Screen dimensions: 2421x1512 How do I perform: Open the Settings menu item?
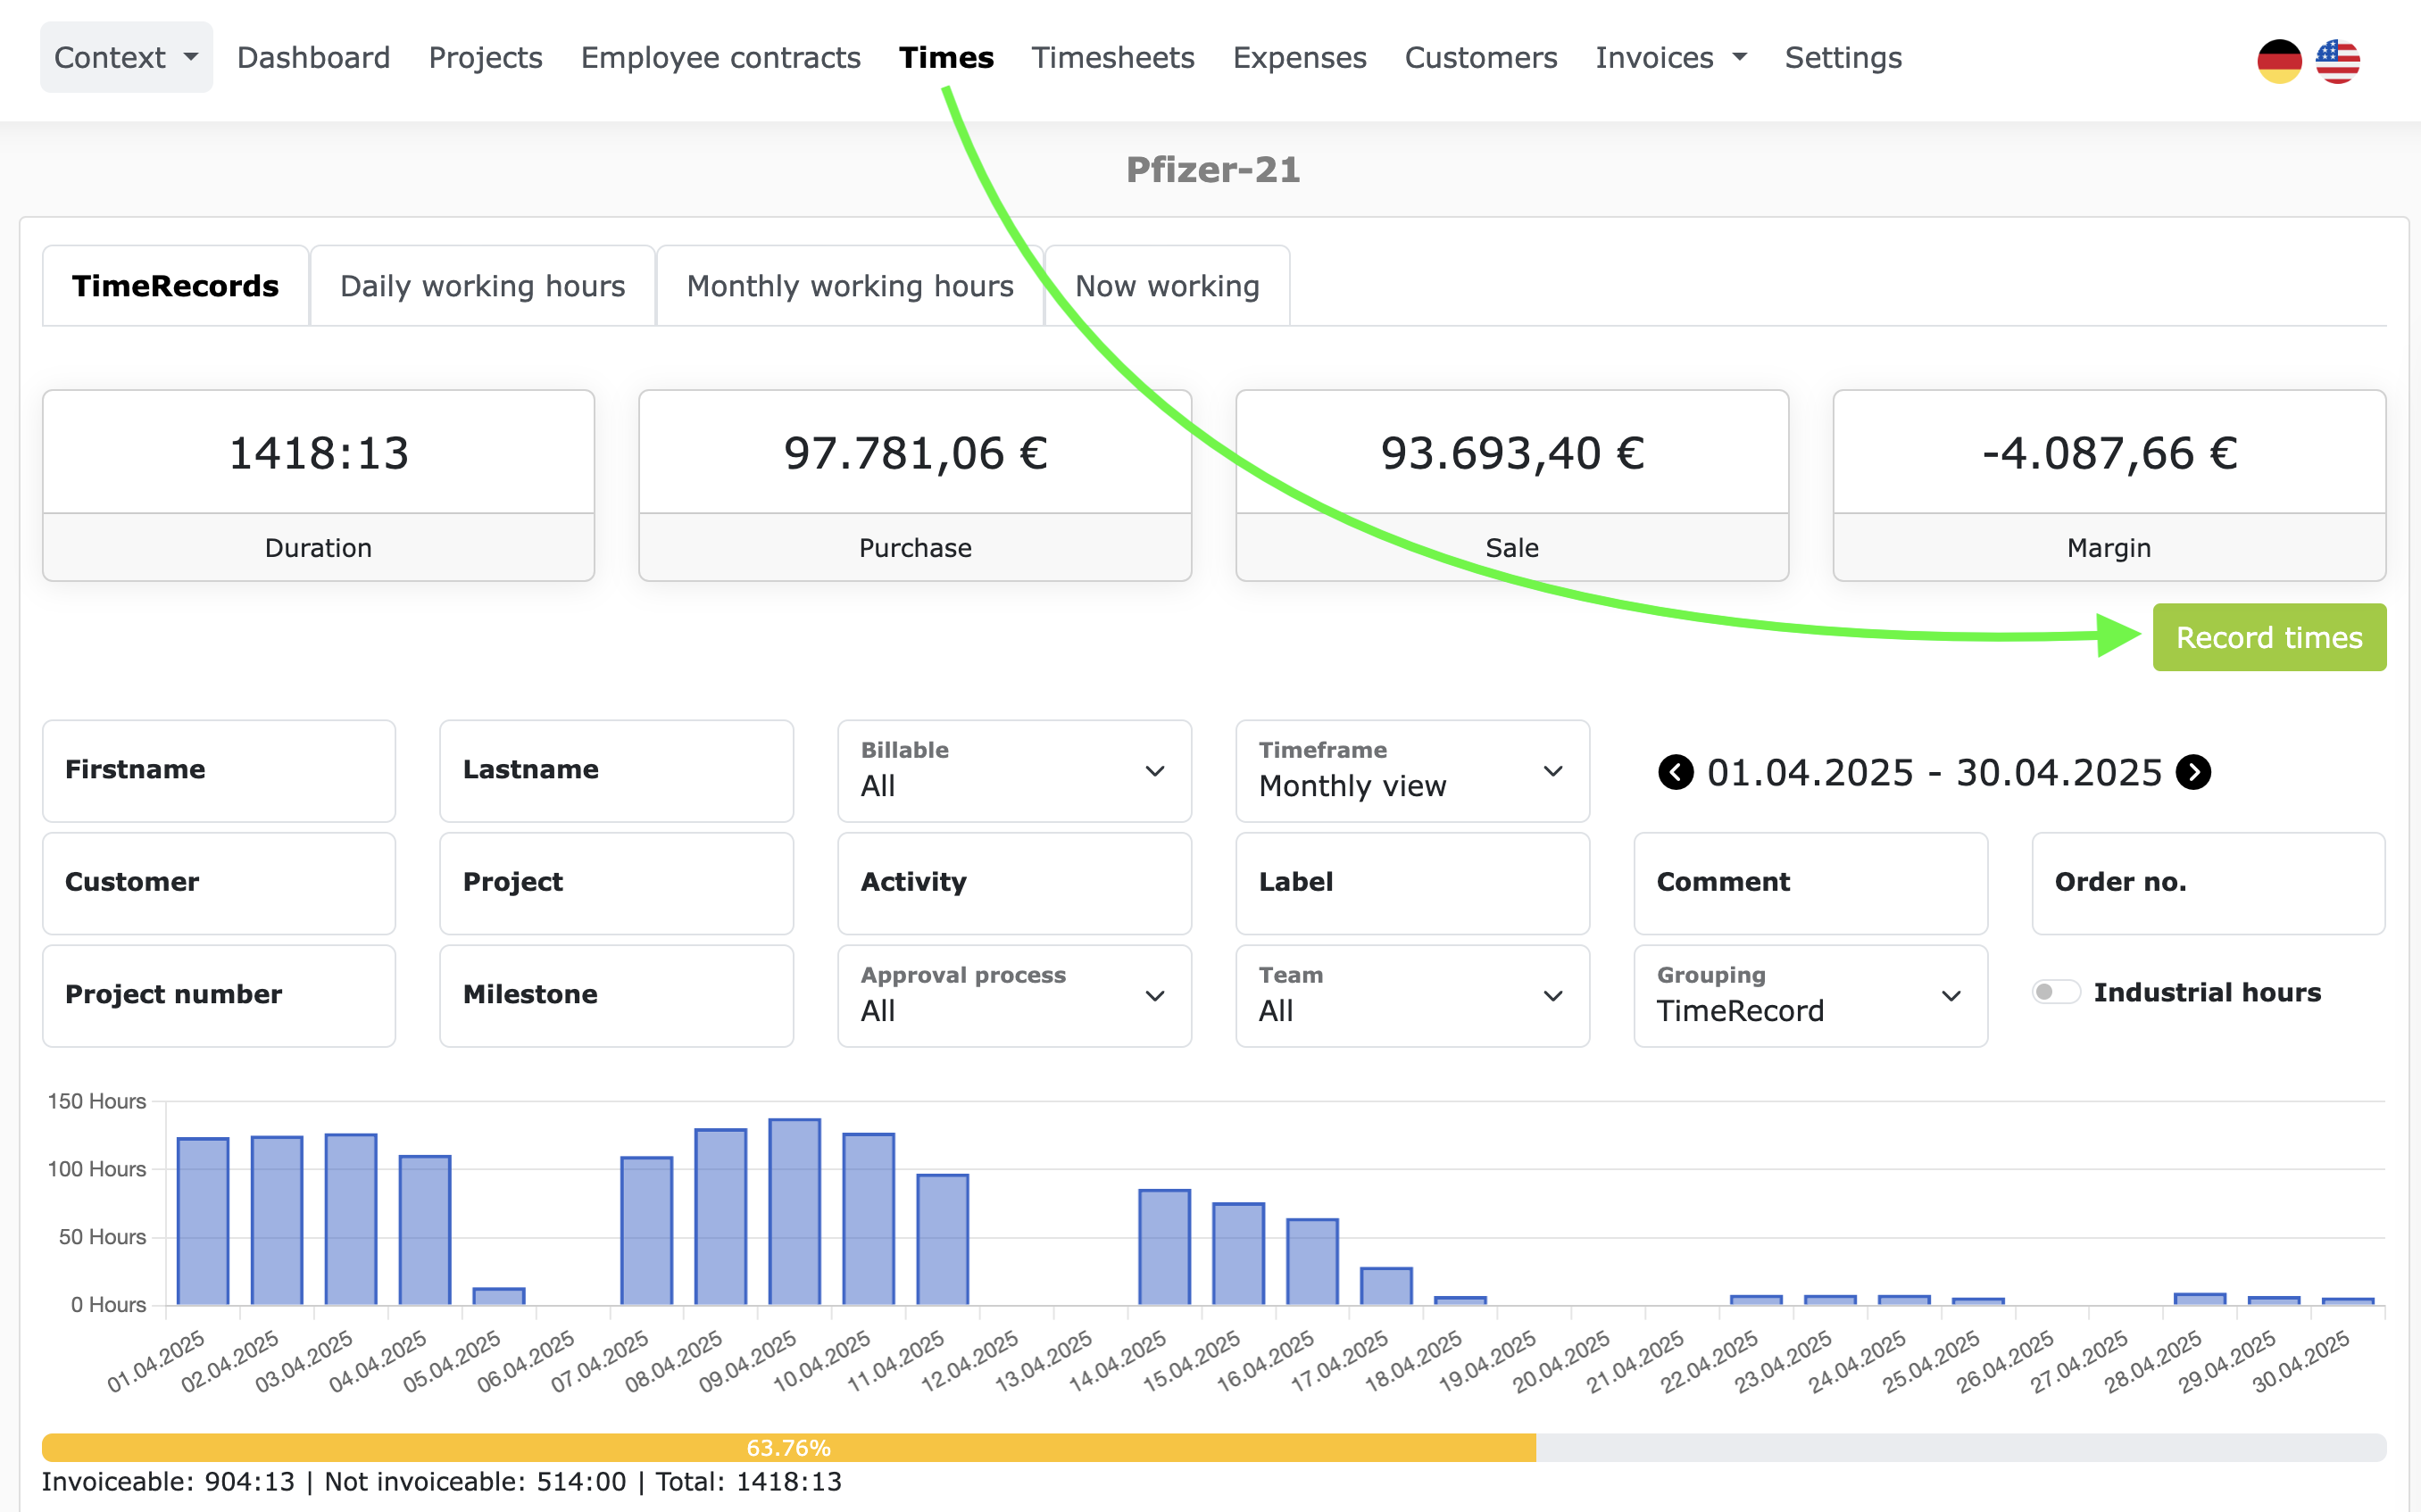(x=1842, y=57)
